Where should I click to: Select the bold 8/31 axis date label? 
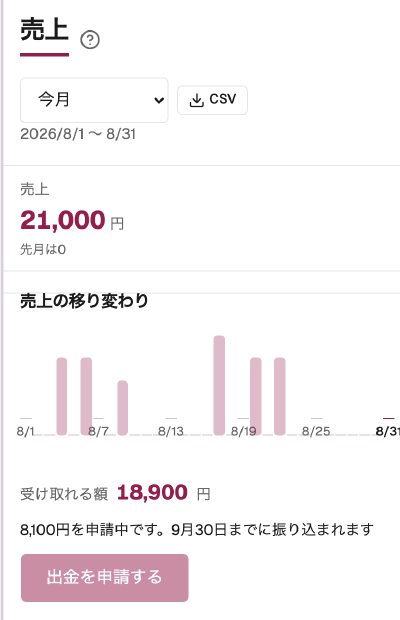coord(388,431)
